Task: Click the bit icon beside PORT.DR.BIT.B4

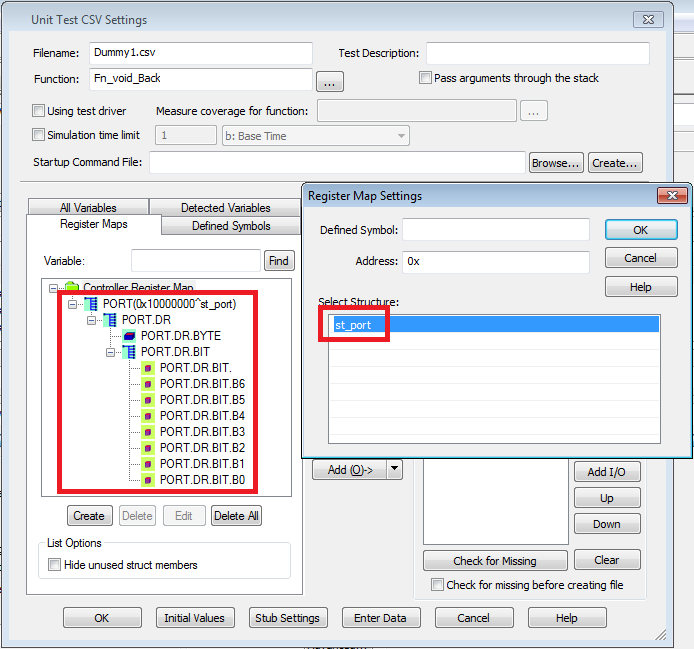Action: [148, 416]
